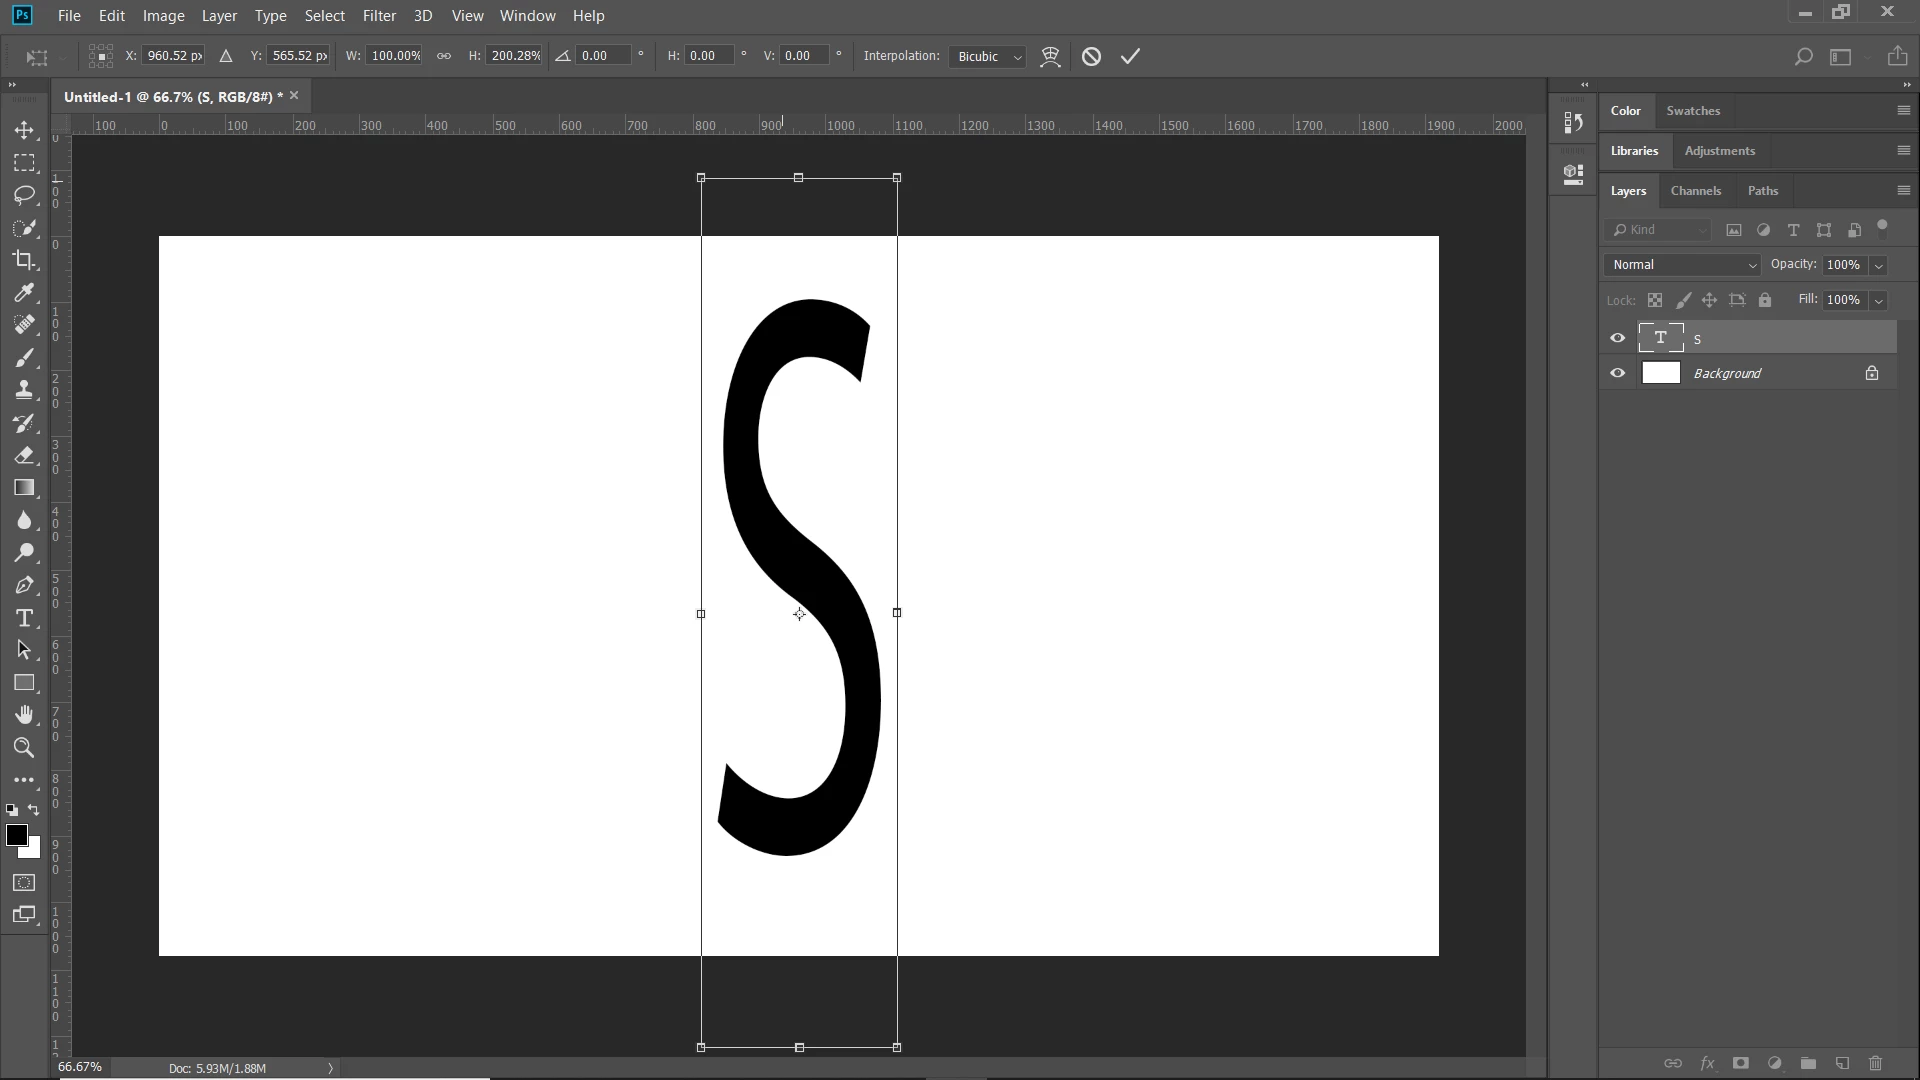Hide the Background layer
This screenshot has height=1080, width=1920.
click(x=1617, y=373)
